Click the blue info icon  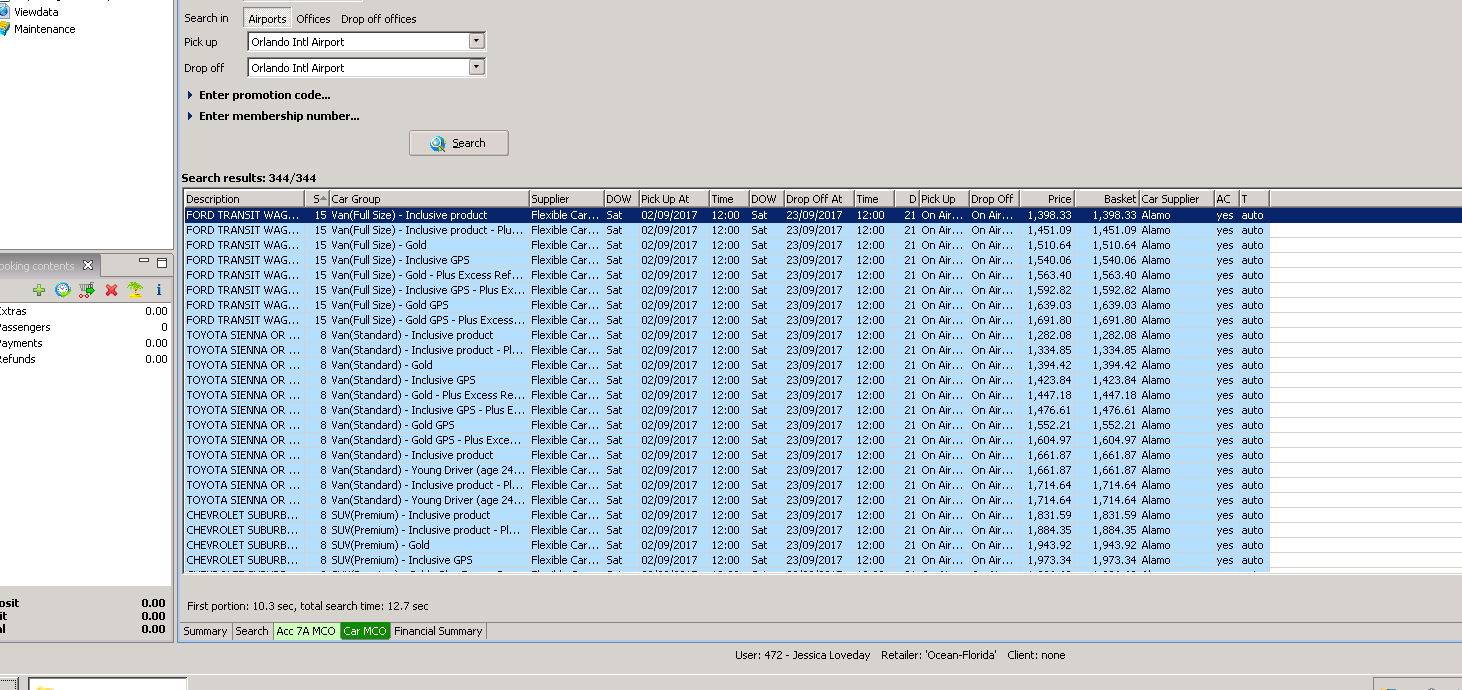(x=158, y=290)
